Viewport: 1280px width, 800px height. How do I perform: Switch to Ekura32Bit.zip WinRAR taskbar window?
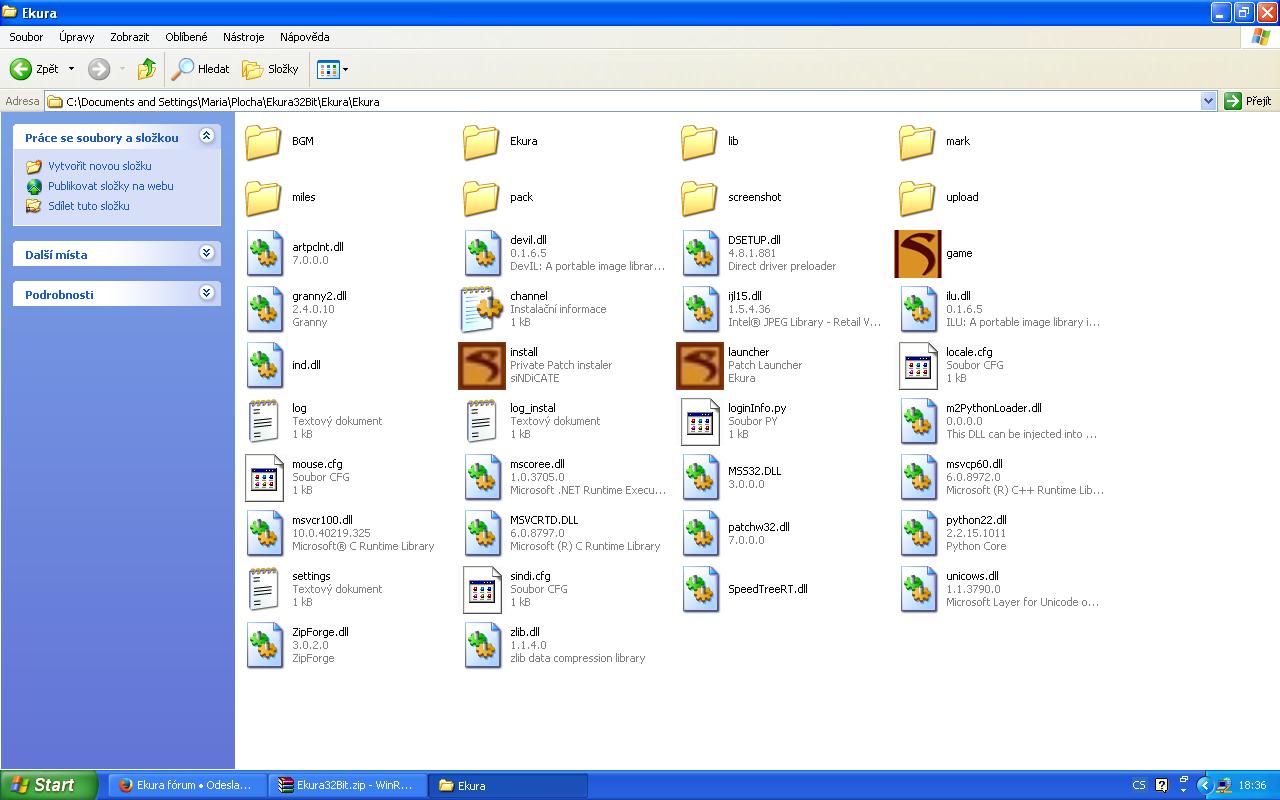346,785
